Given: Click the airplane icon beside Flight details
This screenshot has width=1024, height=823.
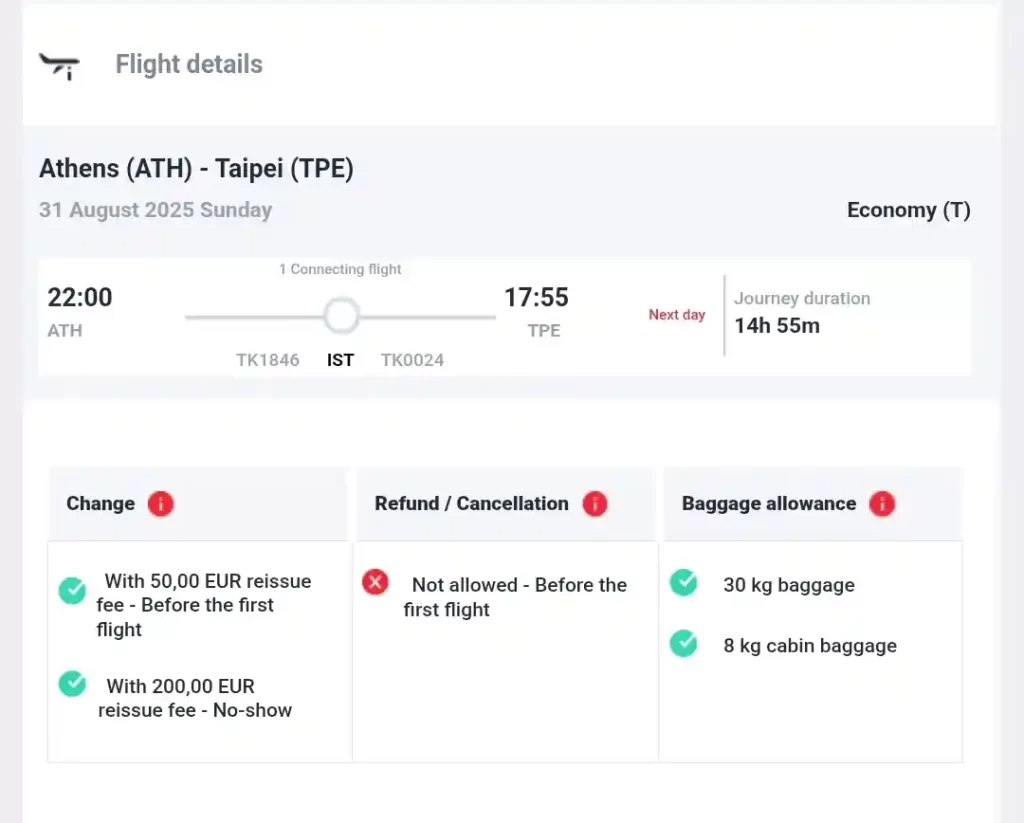Looking at the screenshot, I should pos(59,65).
